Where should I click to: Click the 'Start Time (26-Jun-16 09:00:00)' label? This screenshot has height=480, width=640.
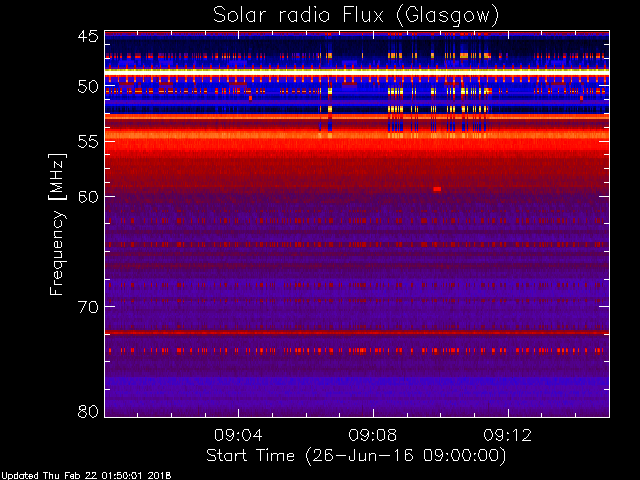tap(356, 456)
